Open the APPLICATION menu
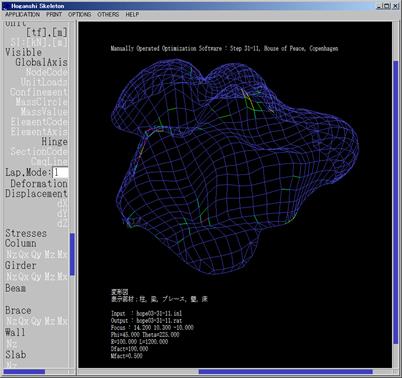The height and width of the screenshot is (378, 402). pyautogui.click(x=22, y=15)
